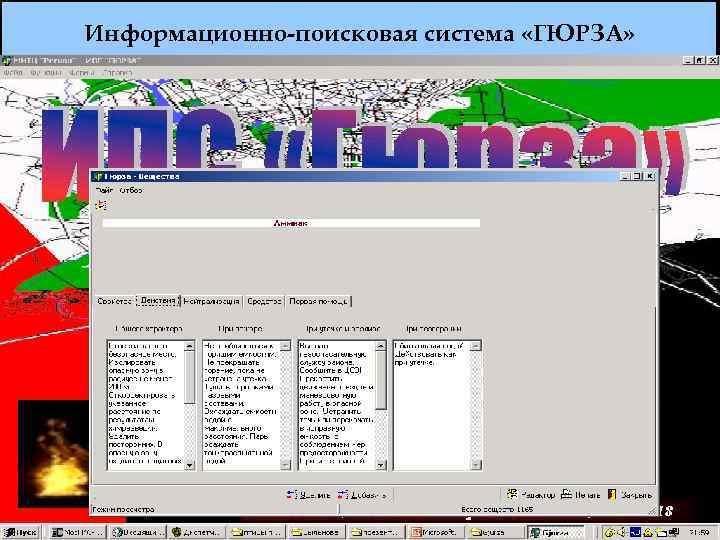Screen dimensions: 720x540
Task: Click inside the При пожаре text box
Action: click(x=241, y=405)
